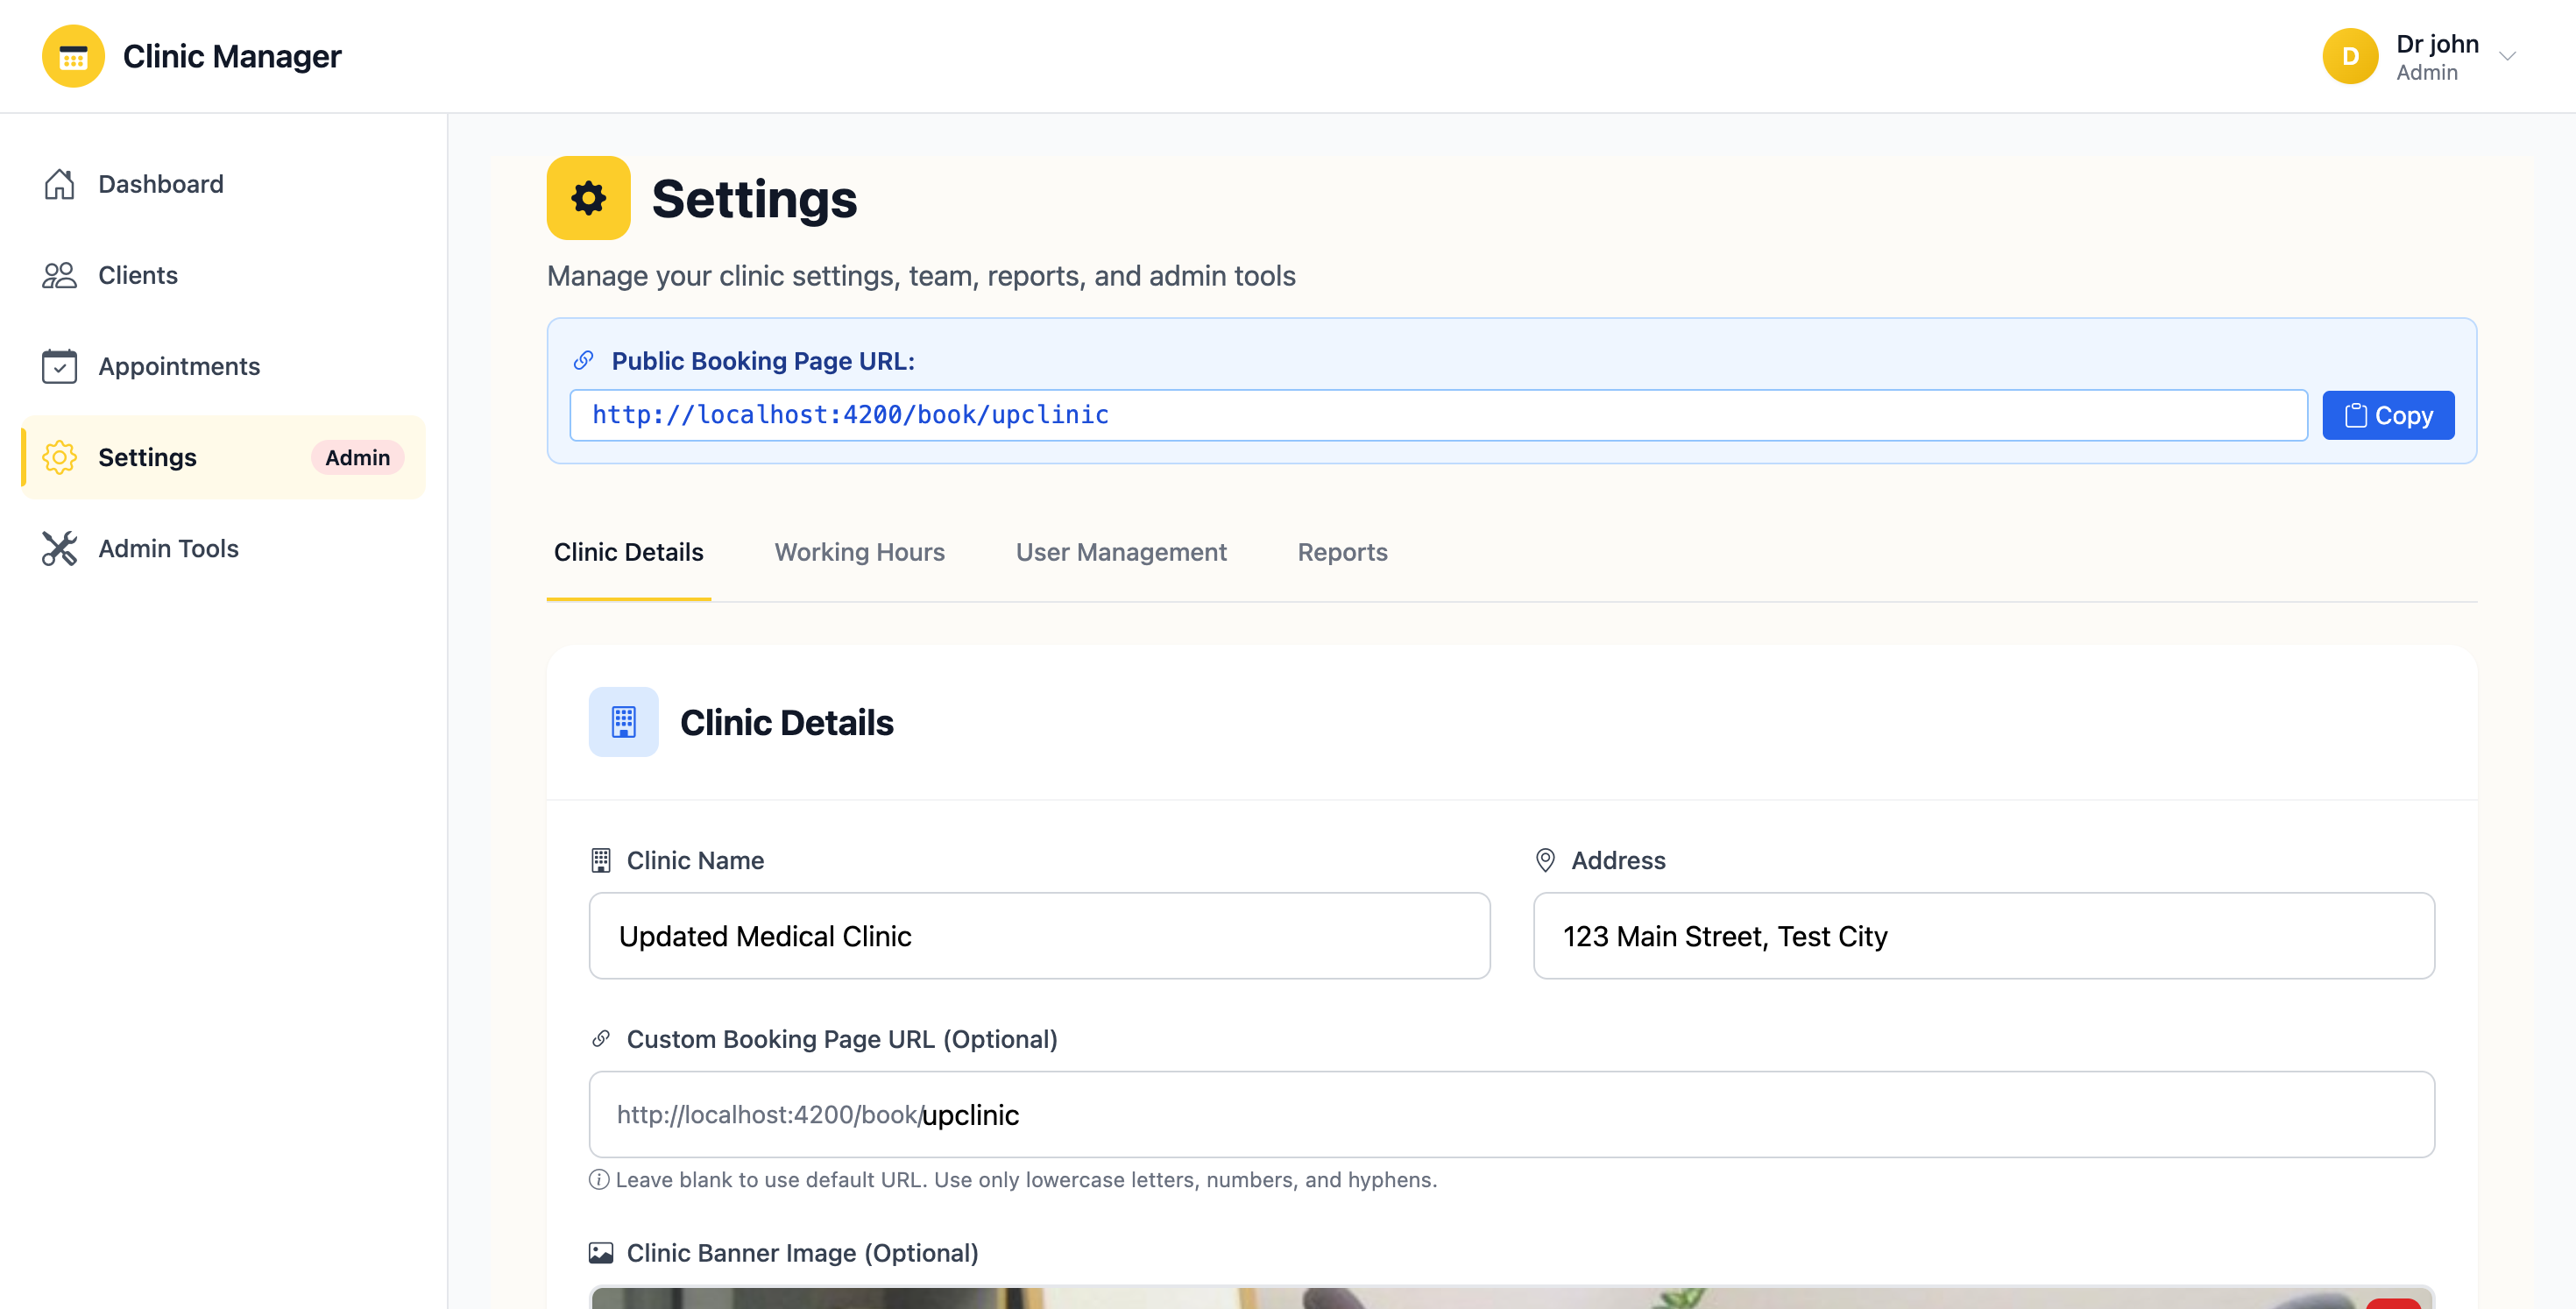Open Admin Tools wrench icon
The height and width of the screenshot is (1309, 2576).
pyautogui.click(x=60, y=548)
